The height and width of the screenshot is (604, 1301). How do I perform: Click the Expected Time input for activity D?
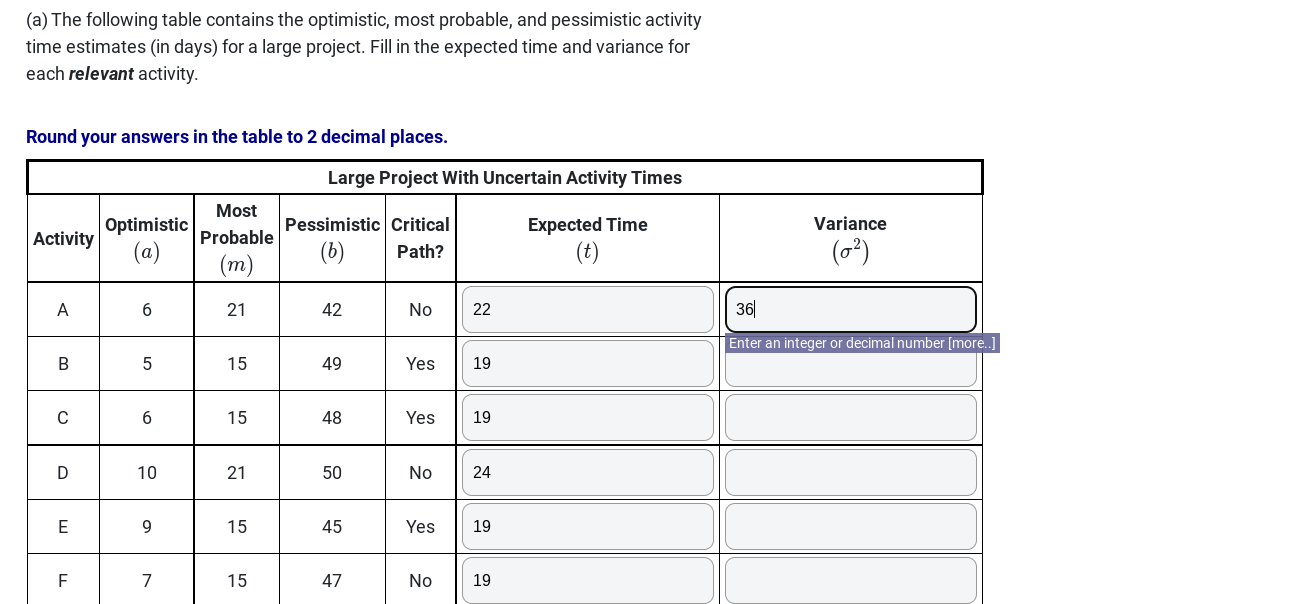pos(587,472)
